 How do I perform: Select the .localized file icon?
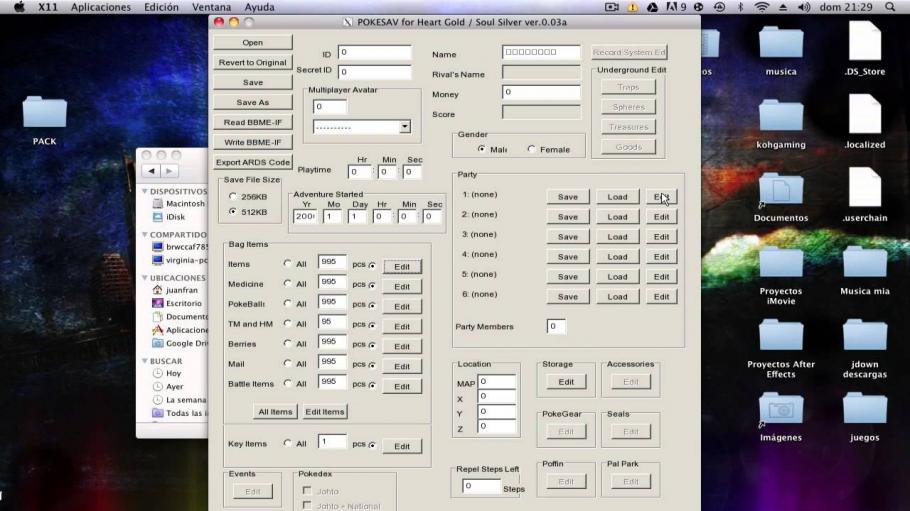click(865, 114)
